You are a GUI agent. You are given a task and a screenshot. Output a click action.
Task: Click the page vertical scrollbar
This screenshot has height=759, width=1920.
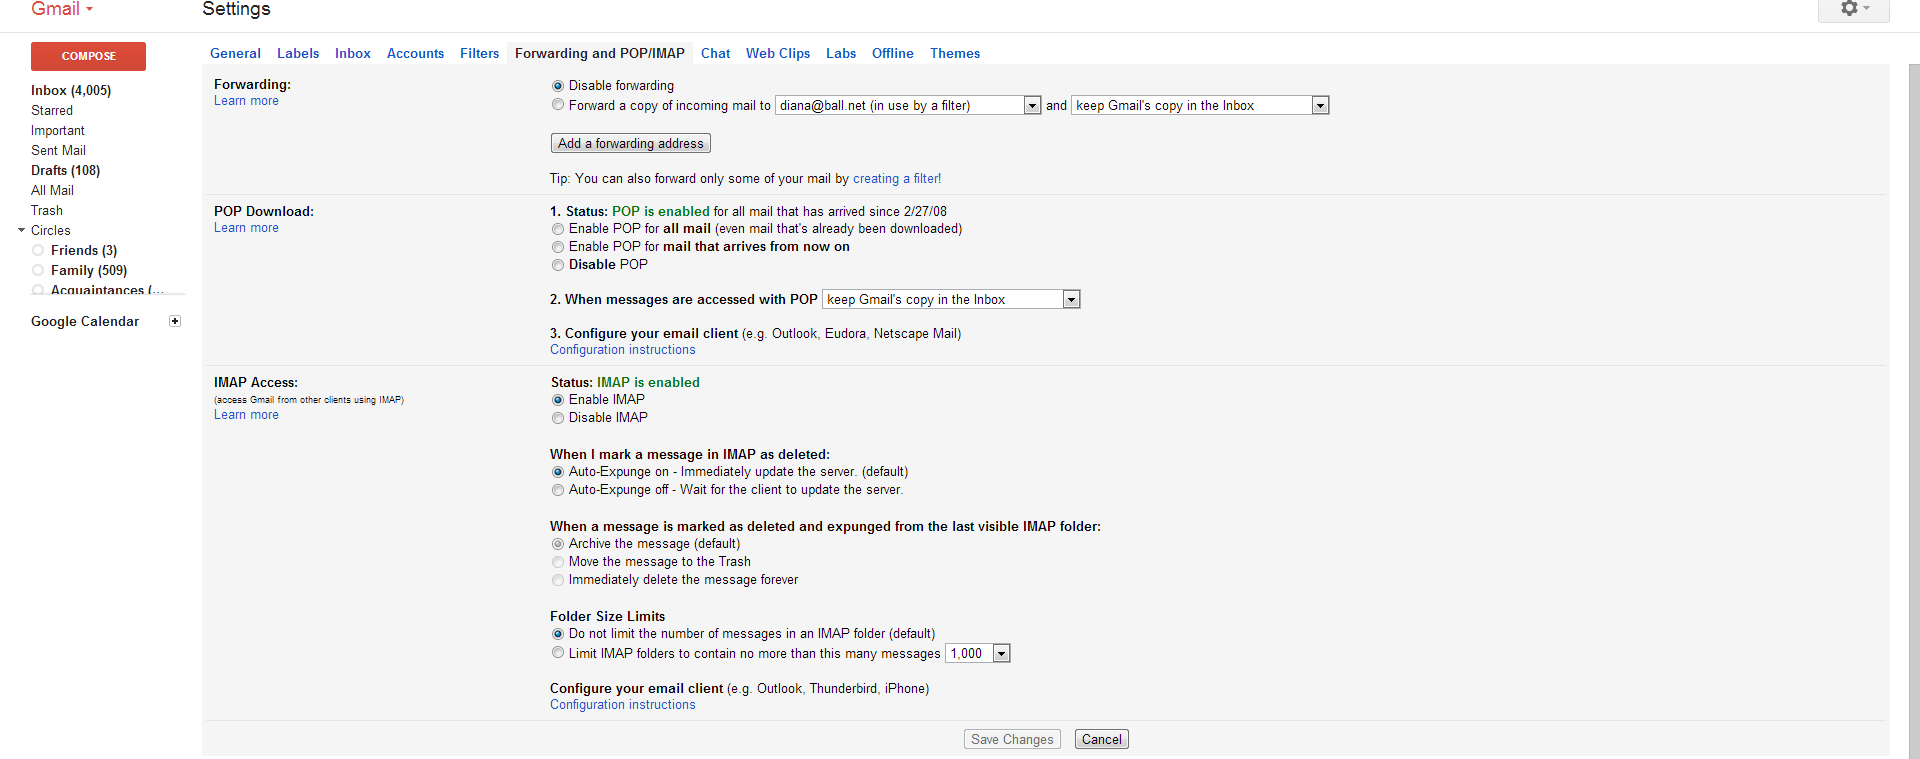1914,400
